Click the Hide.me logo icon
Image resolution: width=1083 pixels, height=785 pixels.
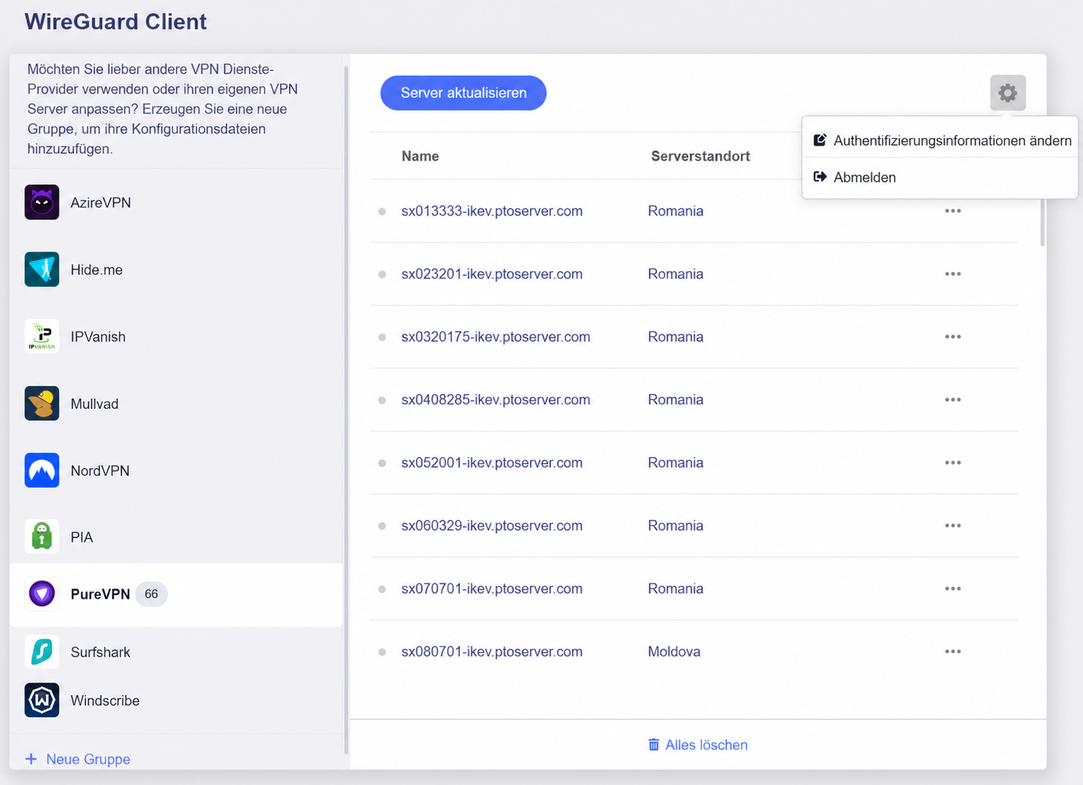click(42, 269)
